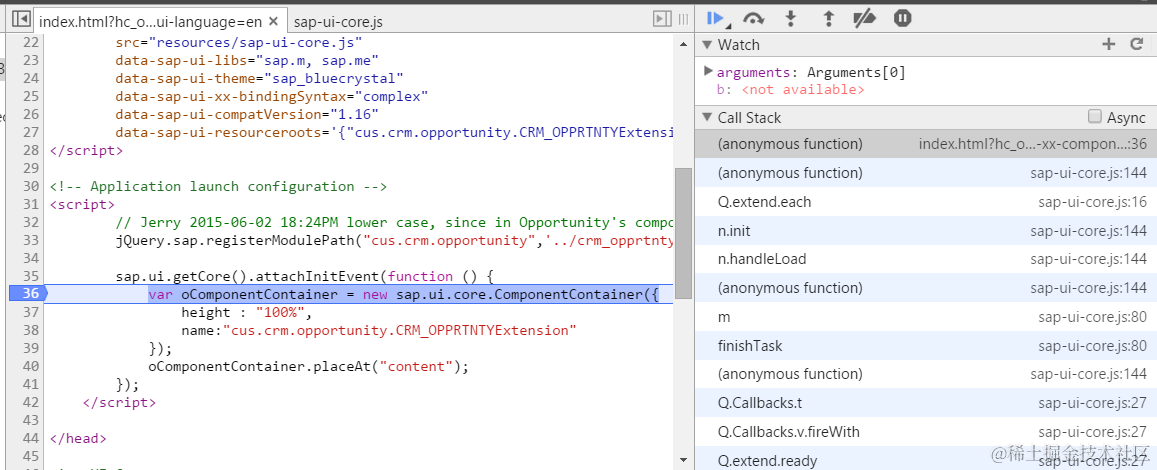Click data-sap-ui-compatVersion line
The width and height of the screenshot is (1157, 470).
247,114
